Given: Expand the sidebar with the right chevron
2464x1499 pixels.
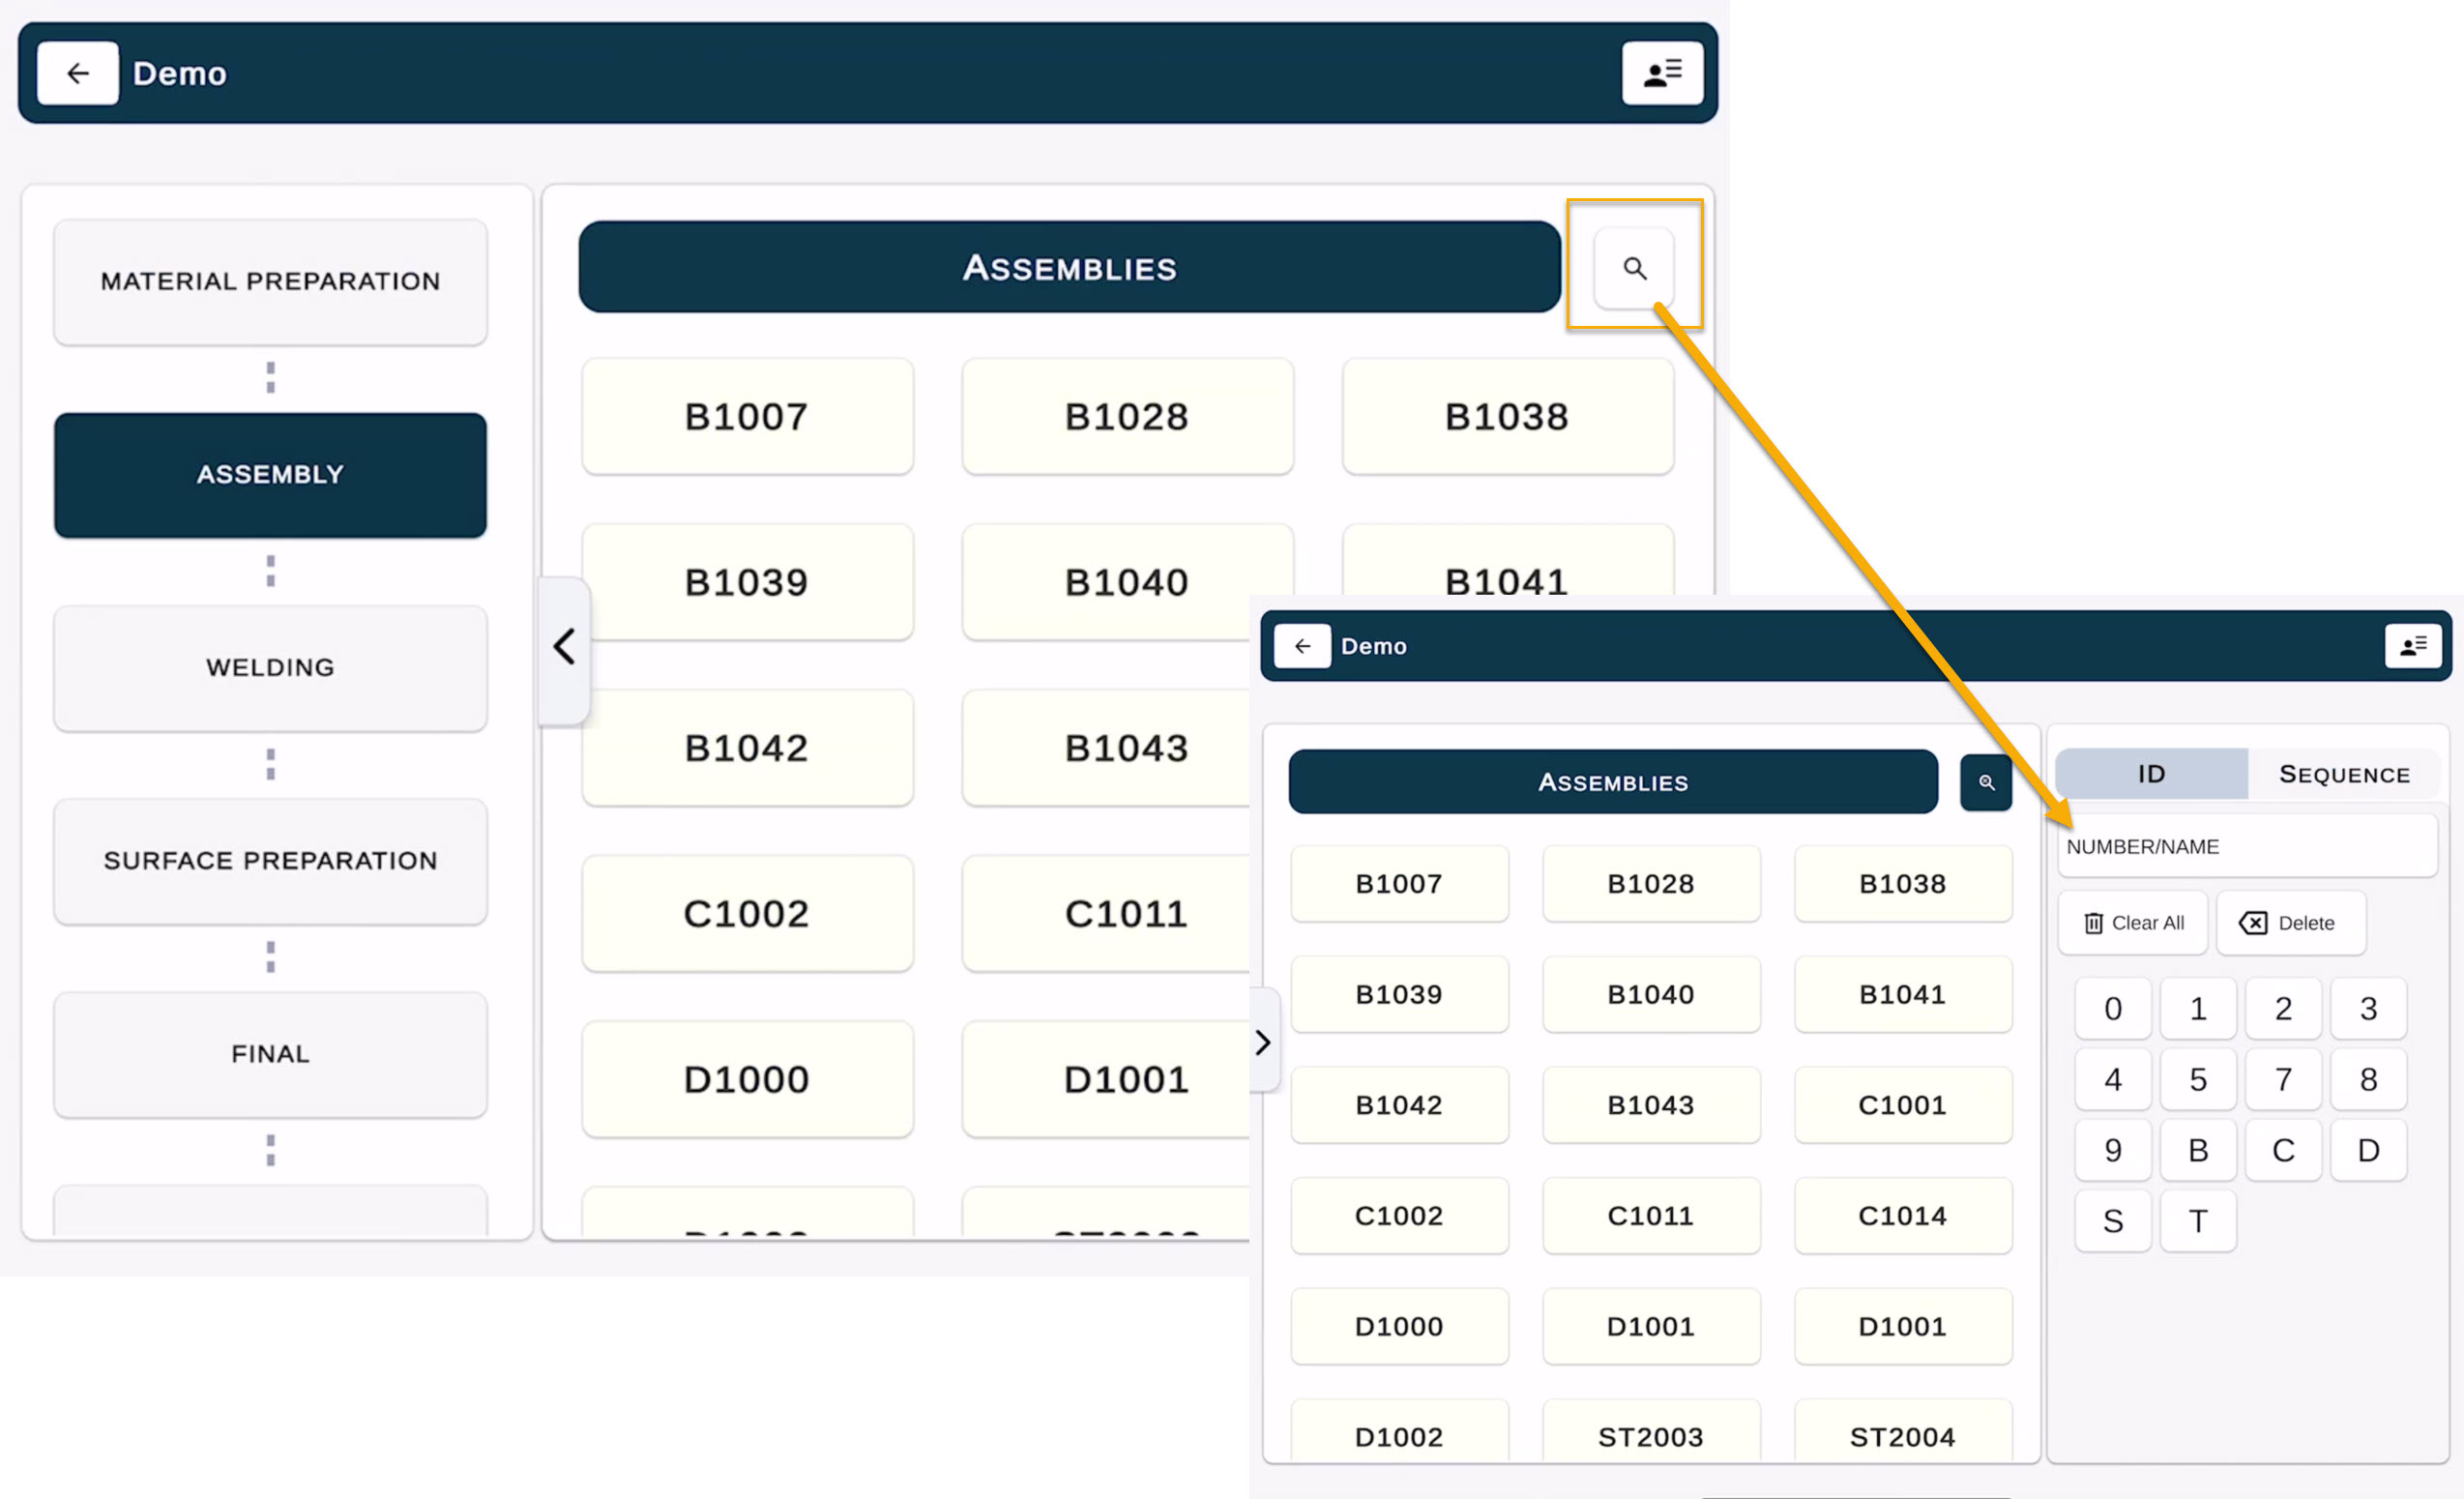Looking at the screenshot, I should point(1263,1042).
